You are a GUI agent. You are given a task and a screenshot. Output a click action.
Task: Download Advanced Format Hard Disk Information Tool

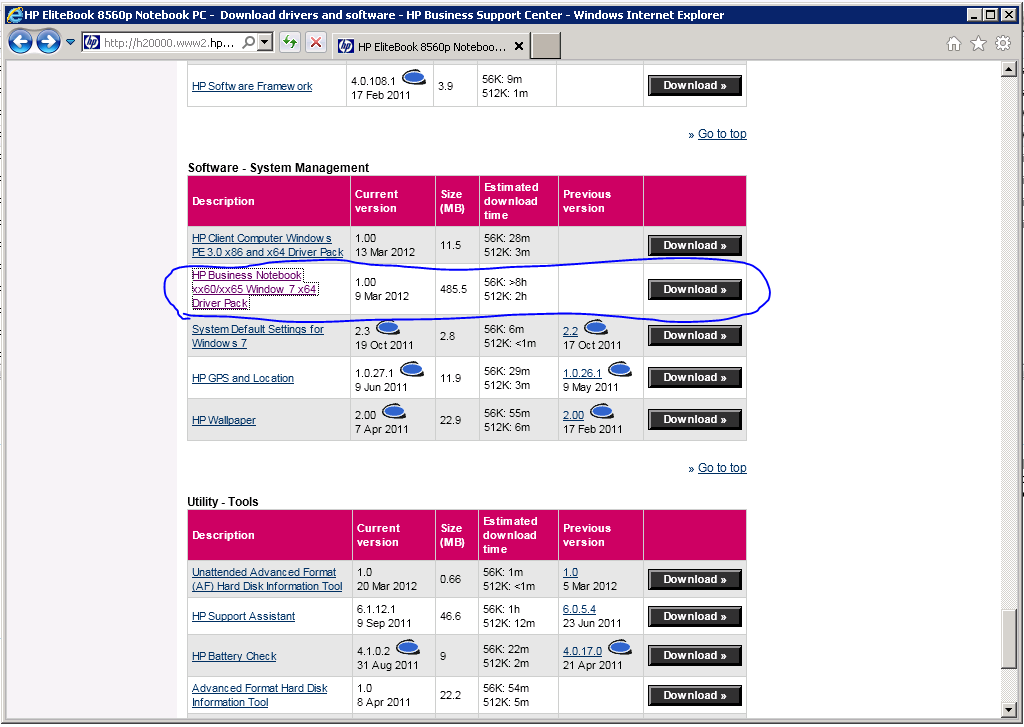tap(695, 696)
